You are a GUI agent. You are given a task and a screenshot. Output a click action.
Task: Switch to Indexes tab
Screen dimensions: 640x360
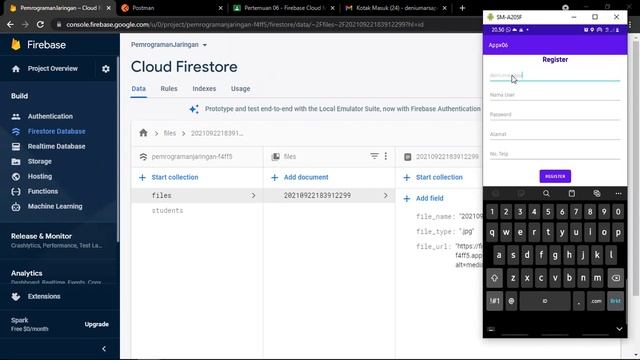pos(204,89)
